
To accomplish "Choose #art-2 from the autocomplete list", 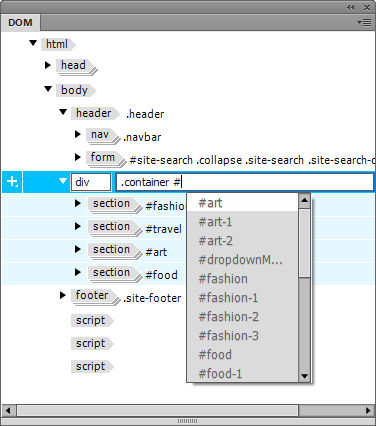I will click(x=243, y=241).
